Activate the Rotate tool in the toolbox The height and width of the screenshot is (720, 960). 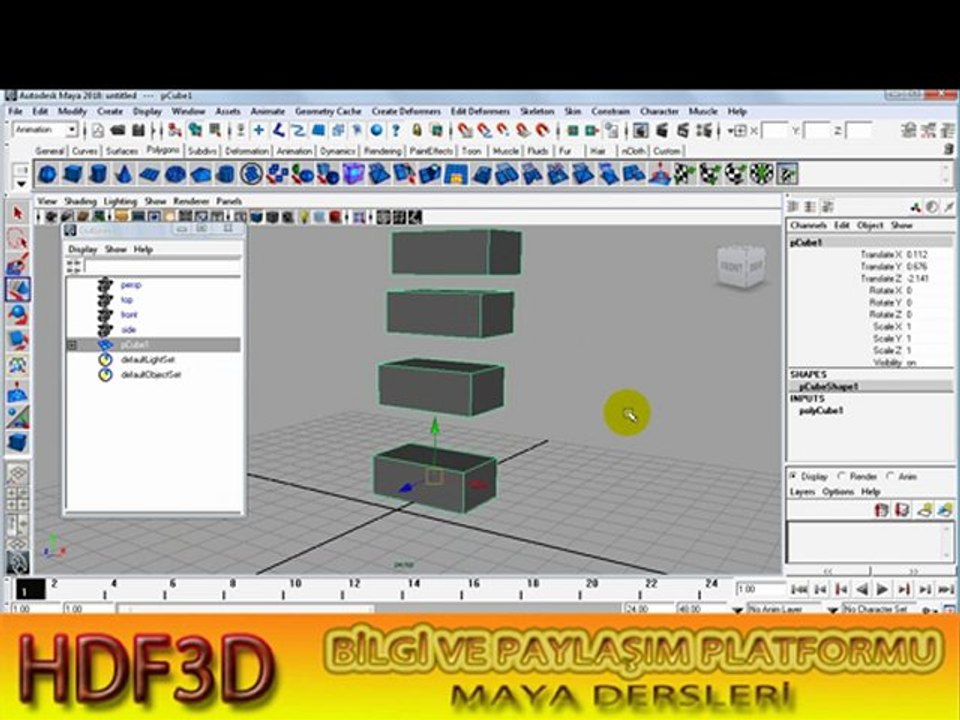coord(17,315)
